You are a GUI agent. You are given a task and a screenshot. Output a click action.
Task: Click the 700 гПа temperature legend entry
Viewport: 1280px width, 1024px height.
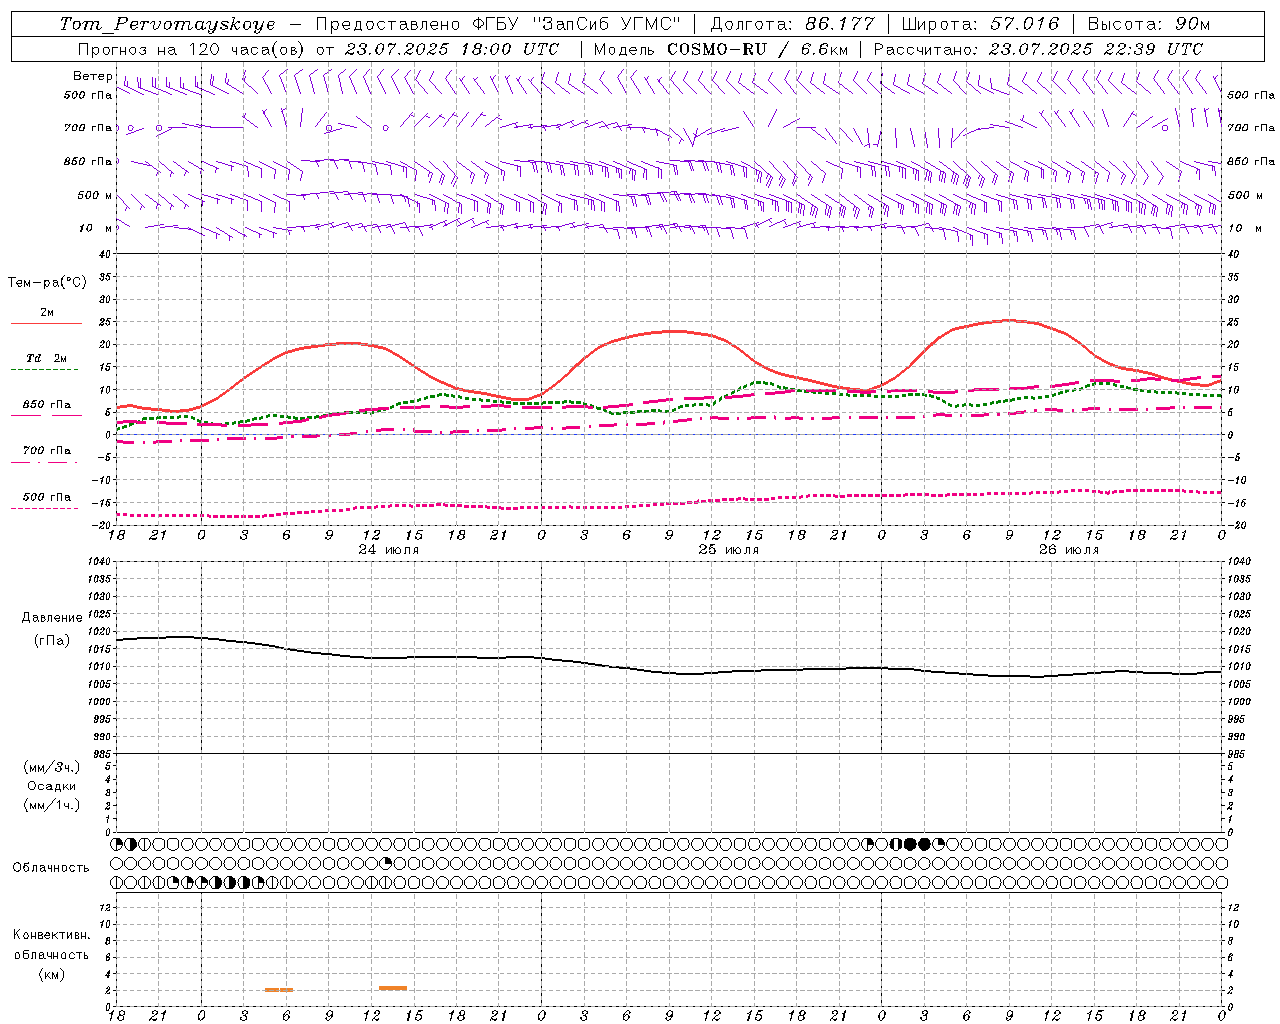click(x=46, y=451)
